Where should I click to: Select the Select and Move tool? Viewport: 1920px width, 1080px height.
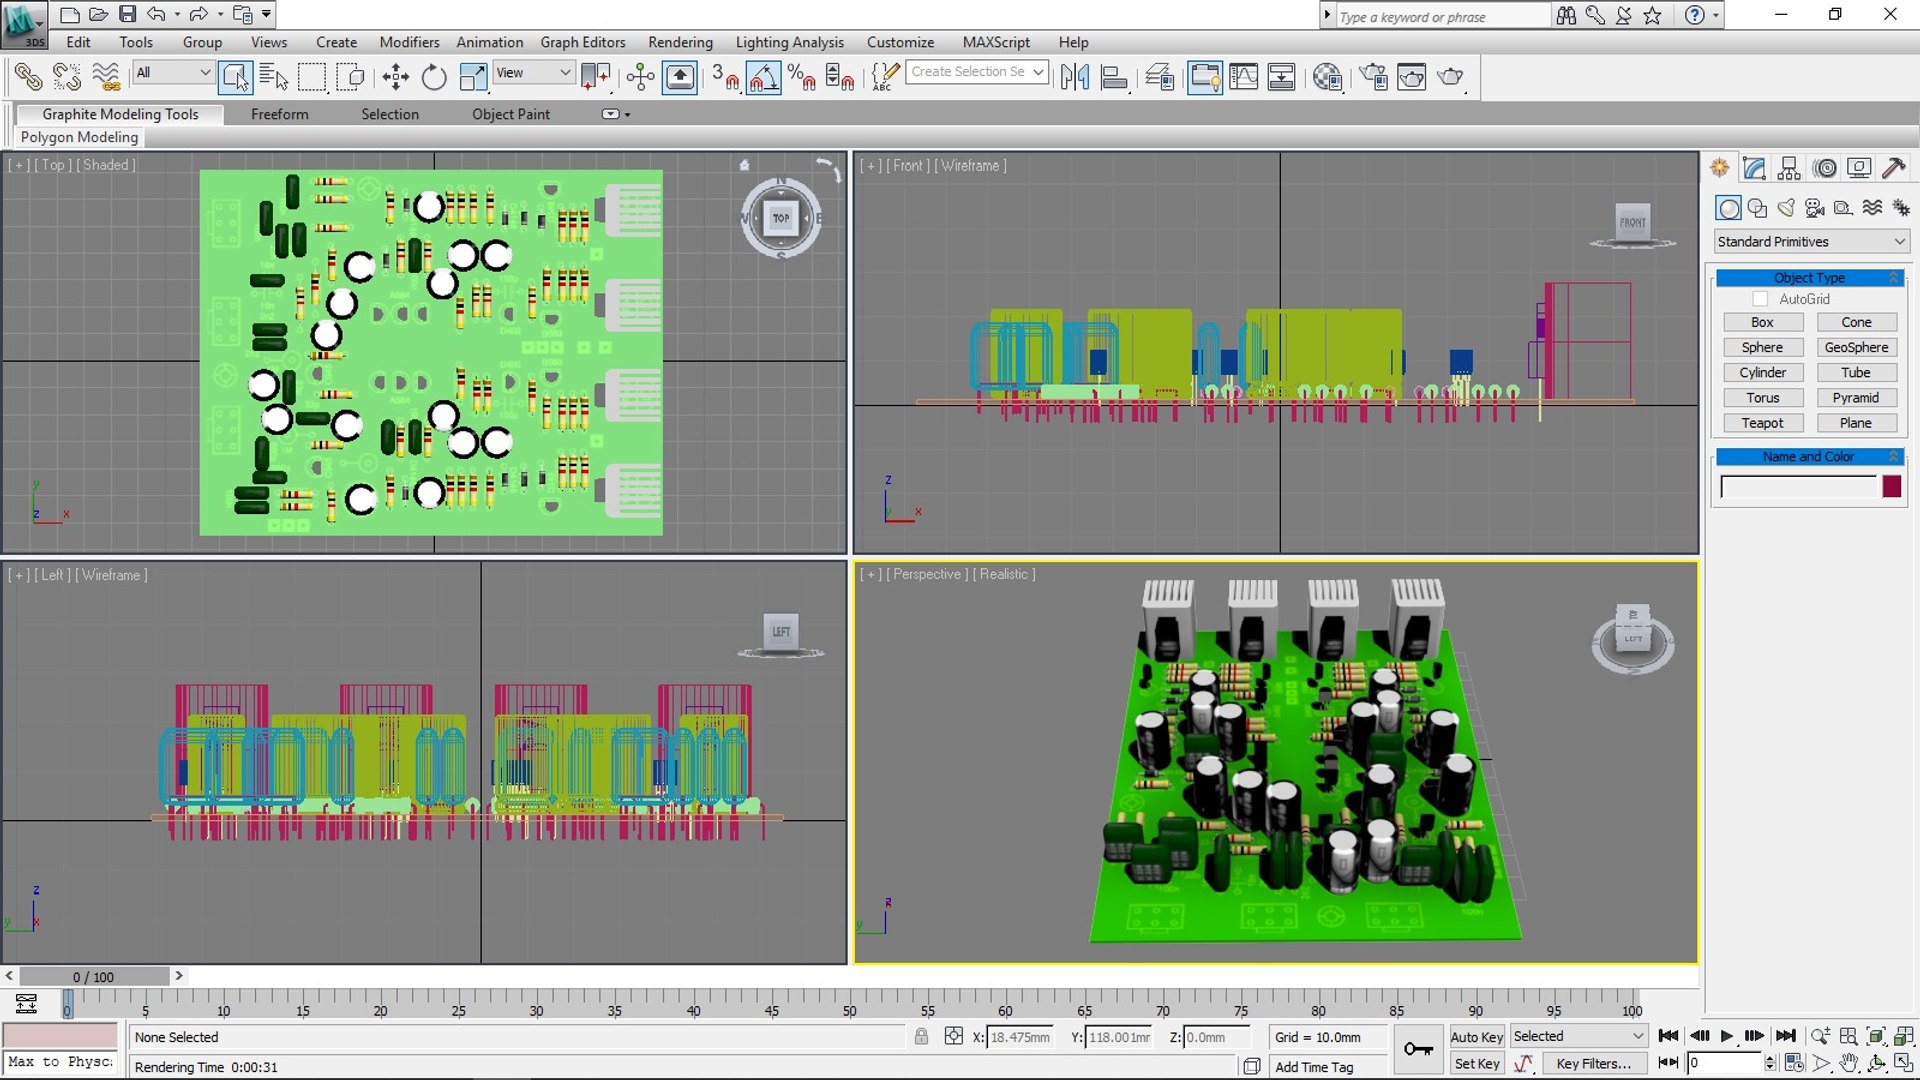pyautogui.click(x=396, y=77)
